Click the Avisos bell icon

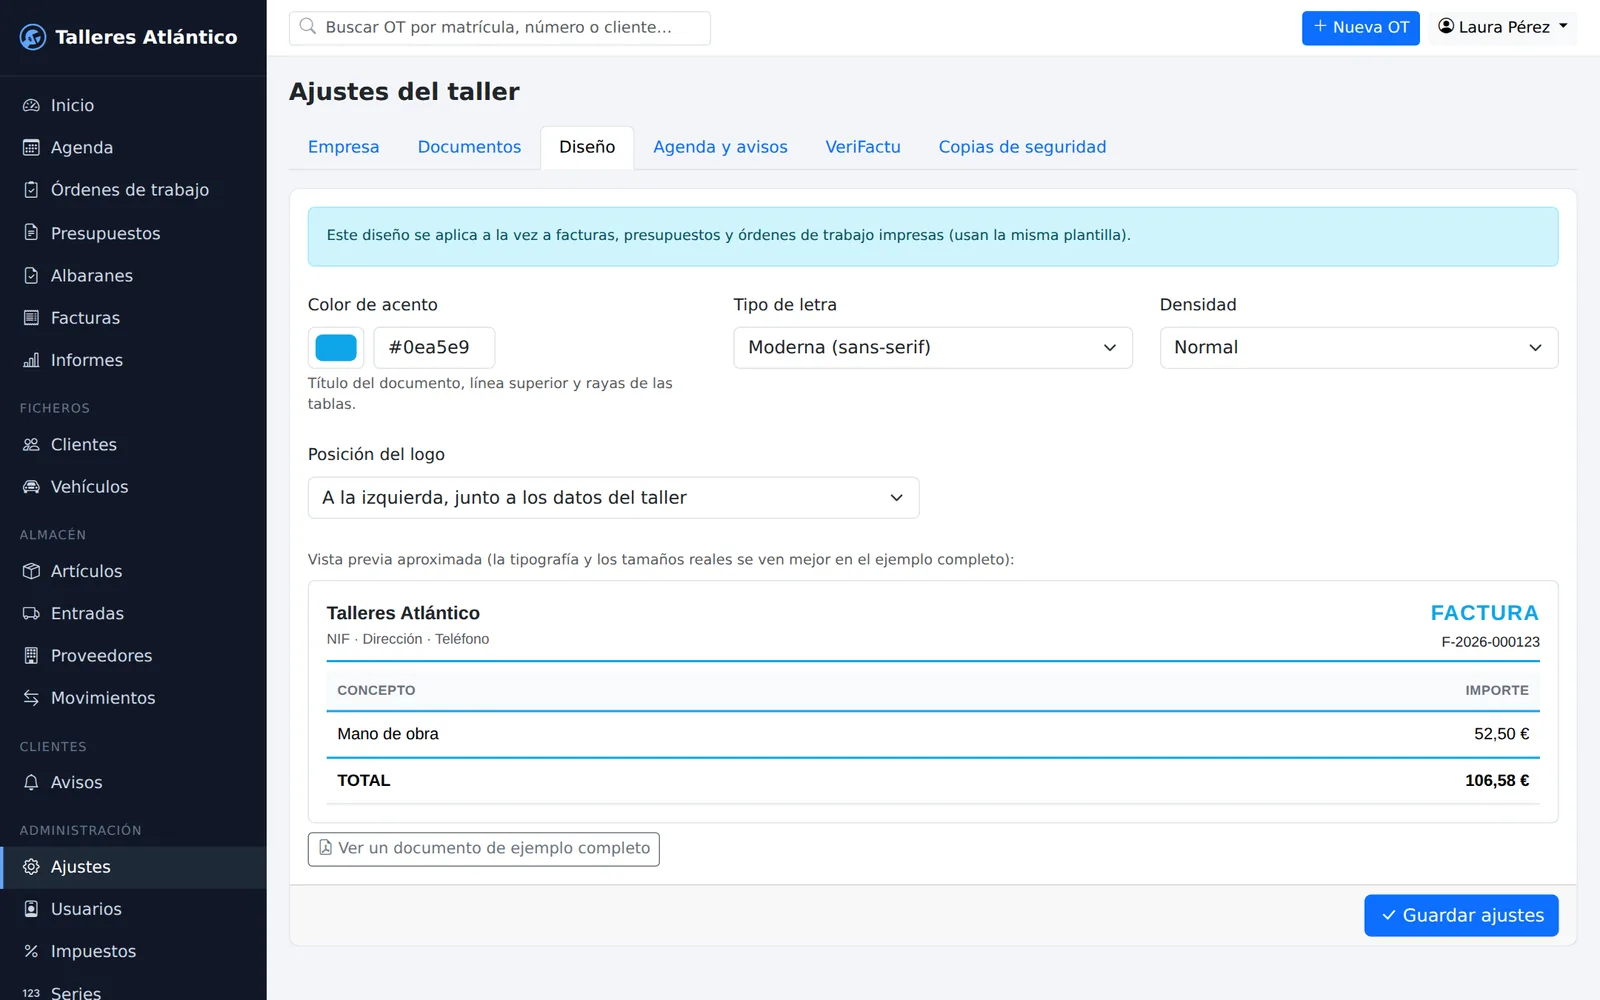pyautogui.click(x=31, y=782)
